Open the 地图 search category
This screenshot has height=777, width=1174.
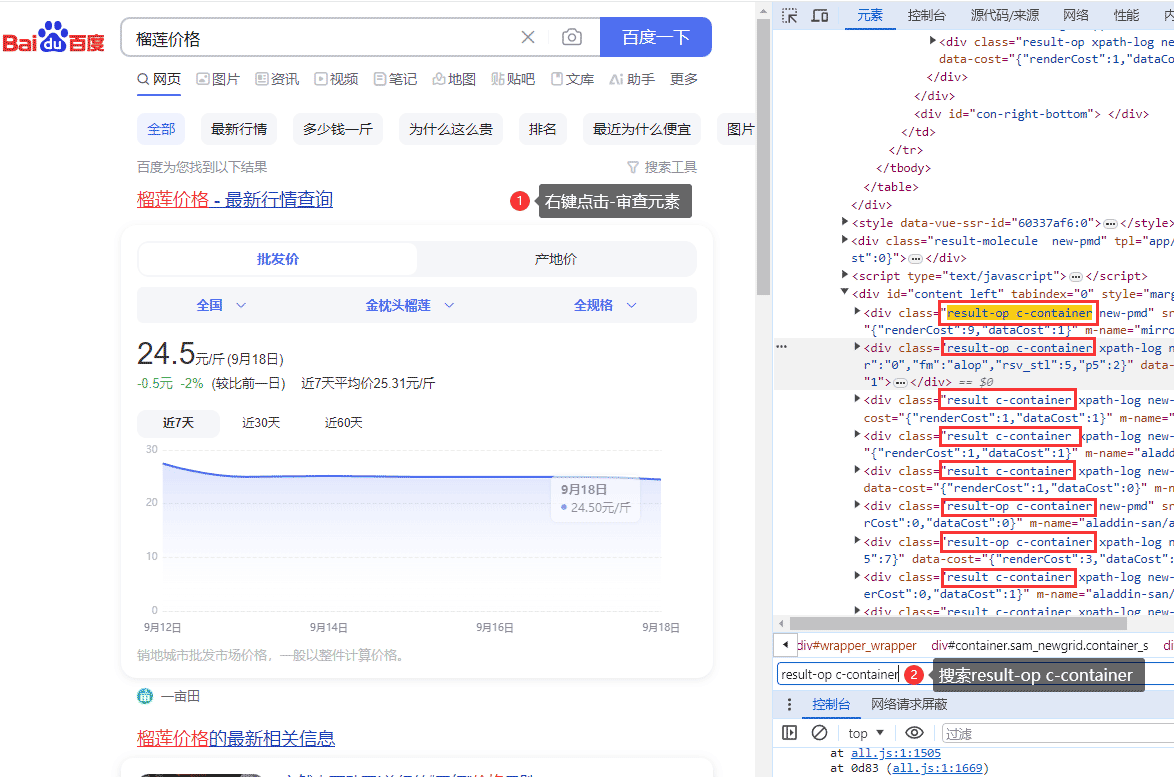[x=454, y=79]
